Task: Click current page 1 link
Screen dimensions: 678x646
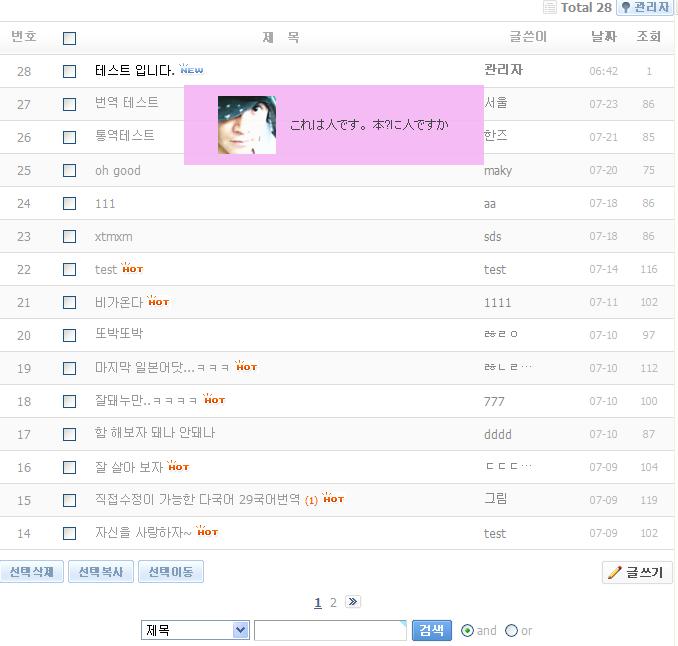Action: click(x=318, y=602)
